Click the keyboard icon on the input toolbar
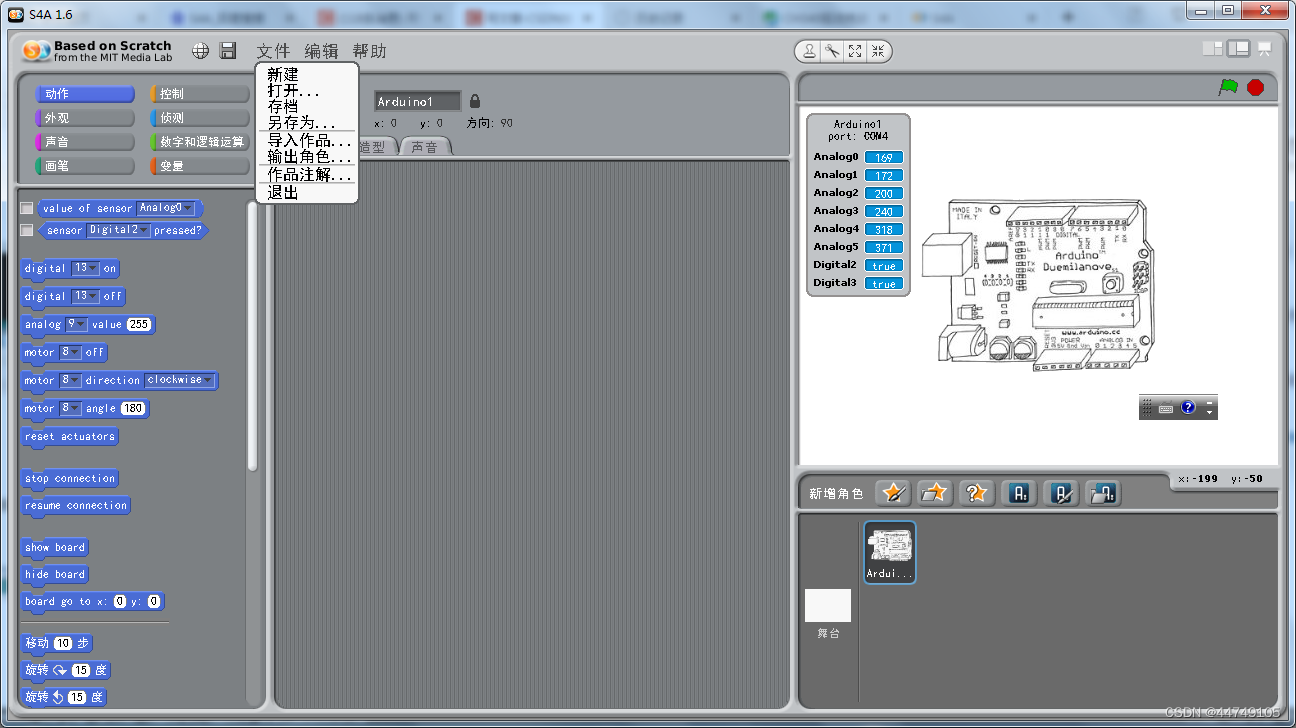The image size is (1296, 728). coord(1166,408)
